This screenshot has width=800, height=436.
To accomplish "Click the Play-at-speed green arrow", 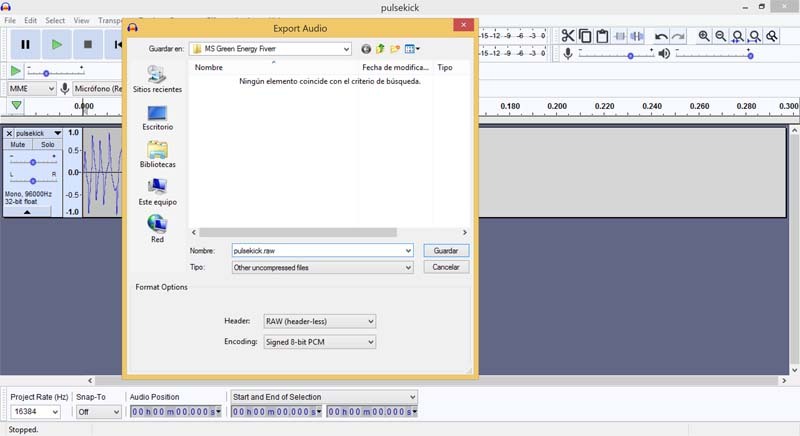I will (16, 71).
